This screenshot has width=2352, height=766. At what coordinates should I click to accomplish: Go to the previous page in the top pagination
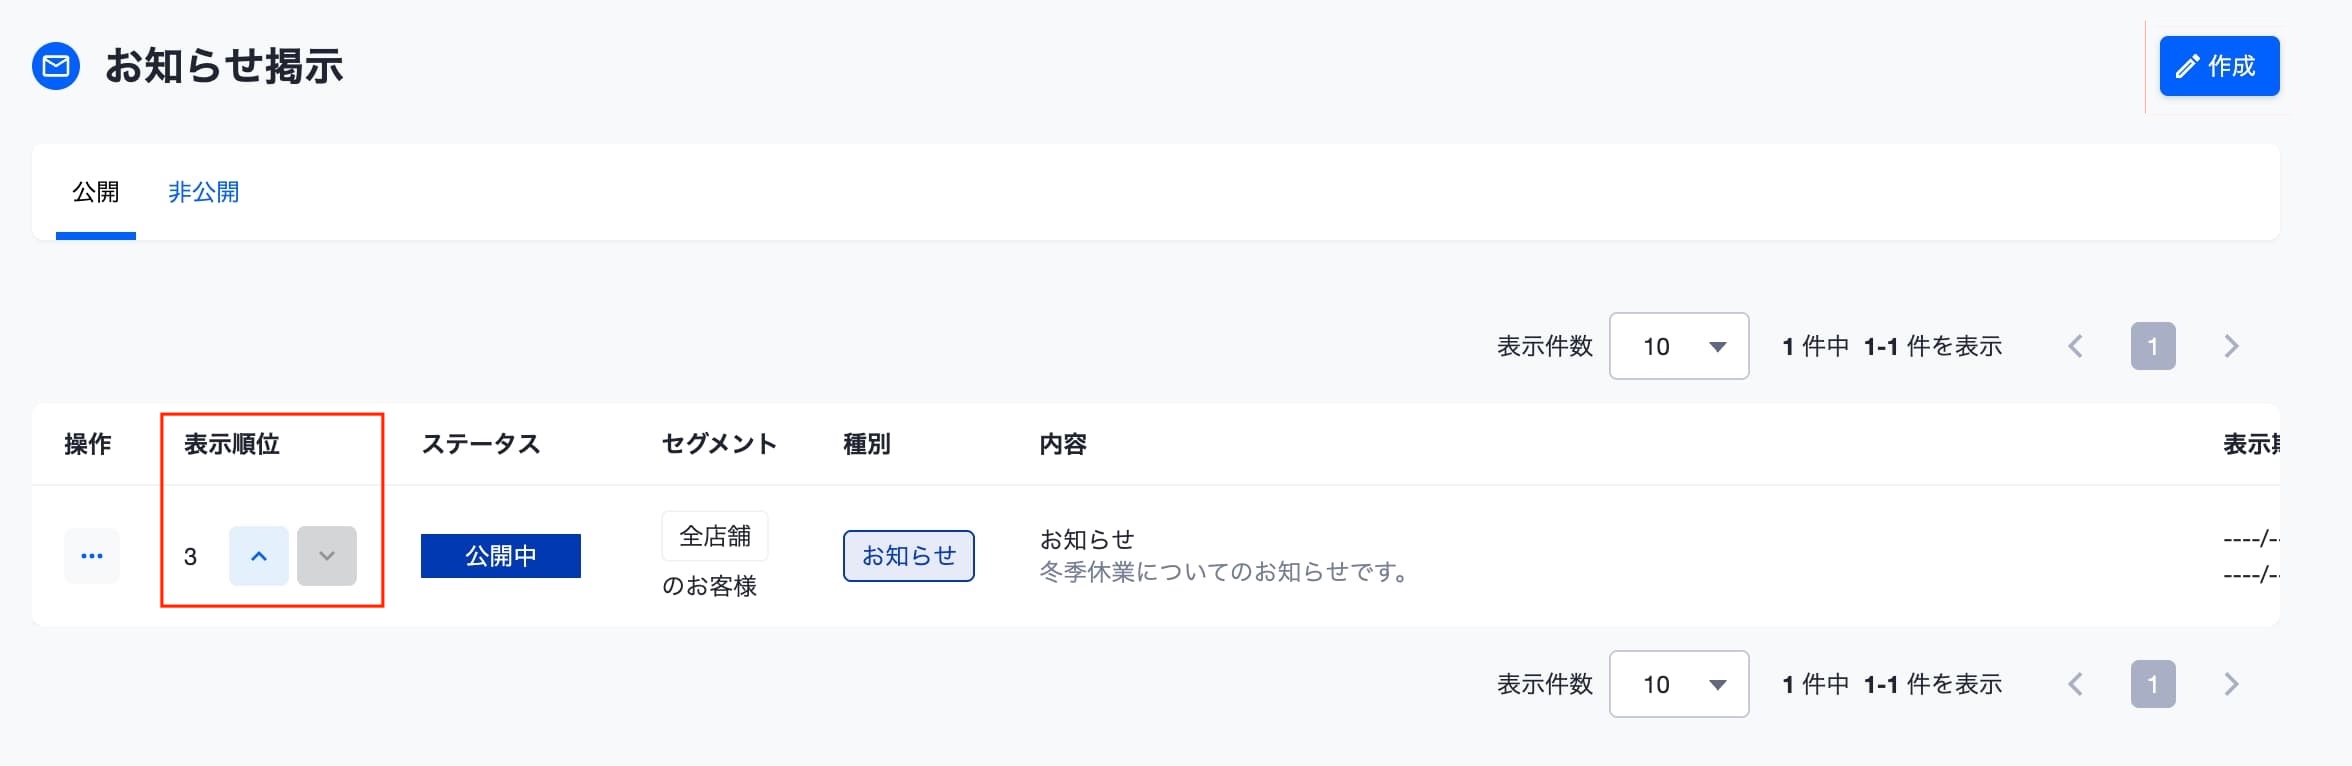coord(2076,346)
